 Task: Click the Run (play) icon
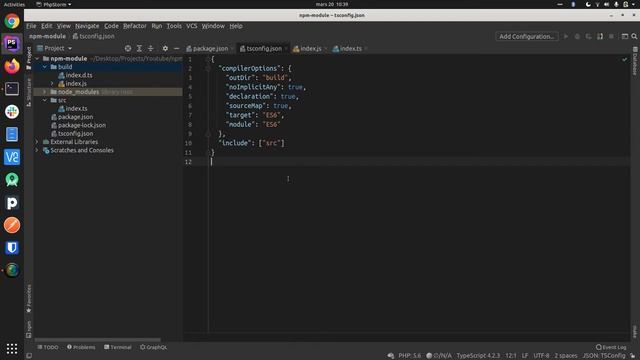click(566, 36)
